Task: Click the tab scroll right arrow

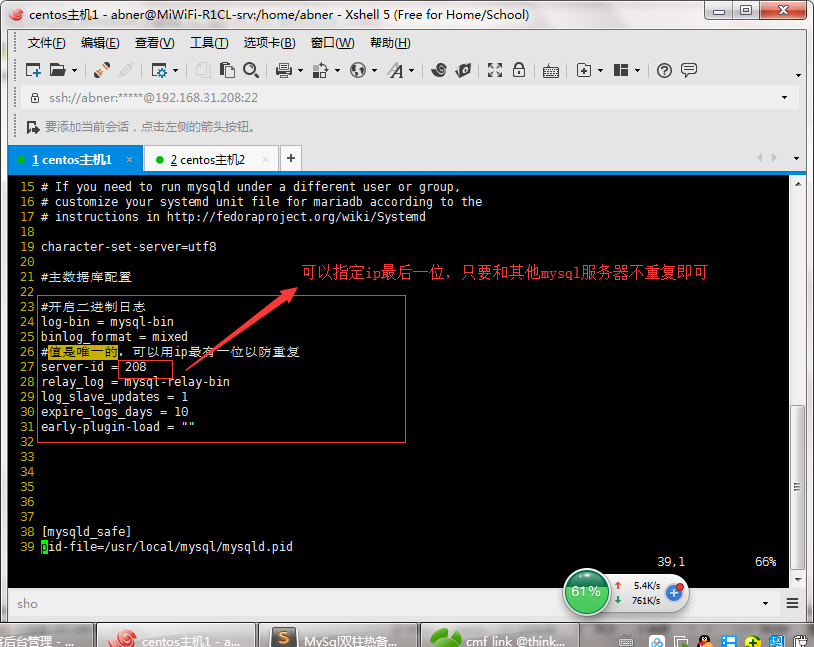Action: click(x=775, y=157)
